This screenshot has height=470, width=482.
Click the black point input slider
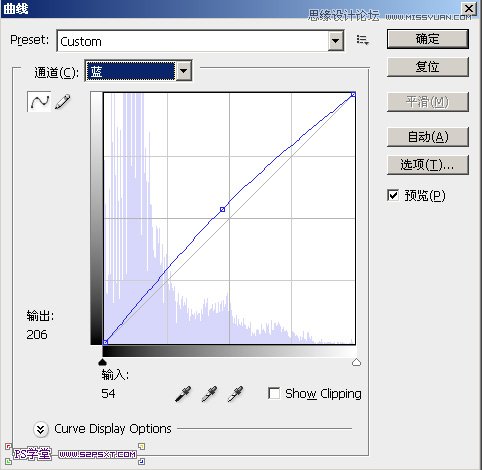pos(103,362)
